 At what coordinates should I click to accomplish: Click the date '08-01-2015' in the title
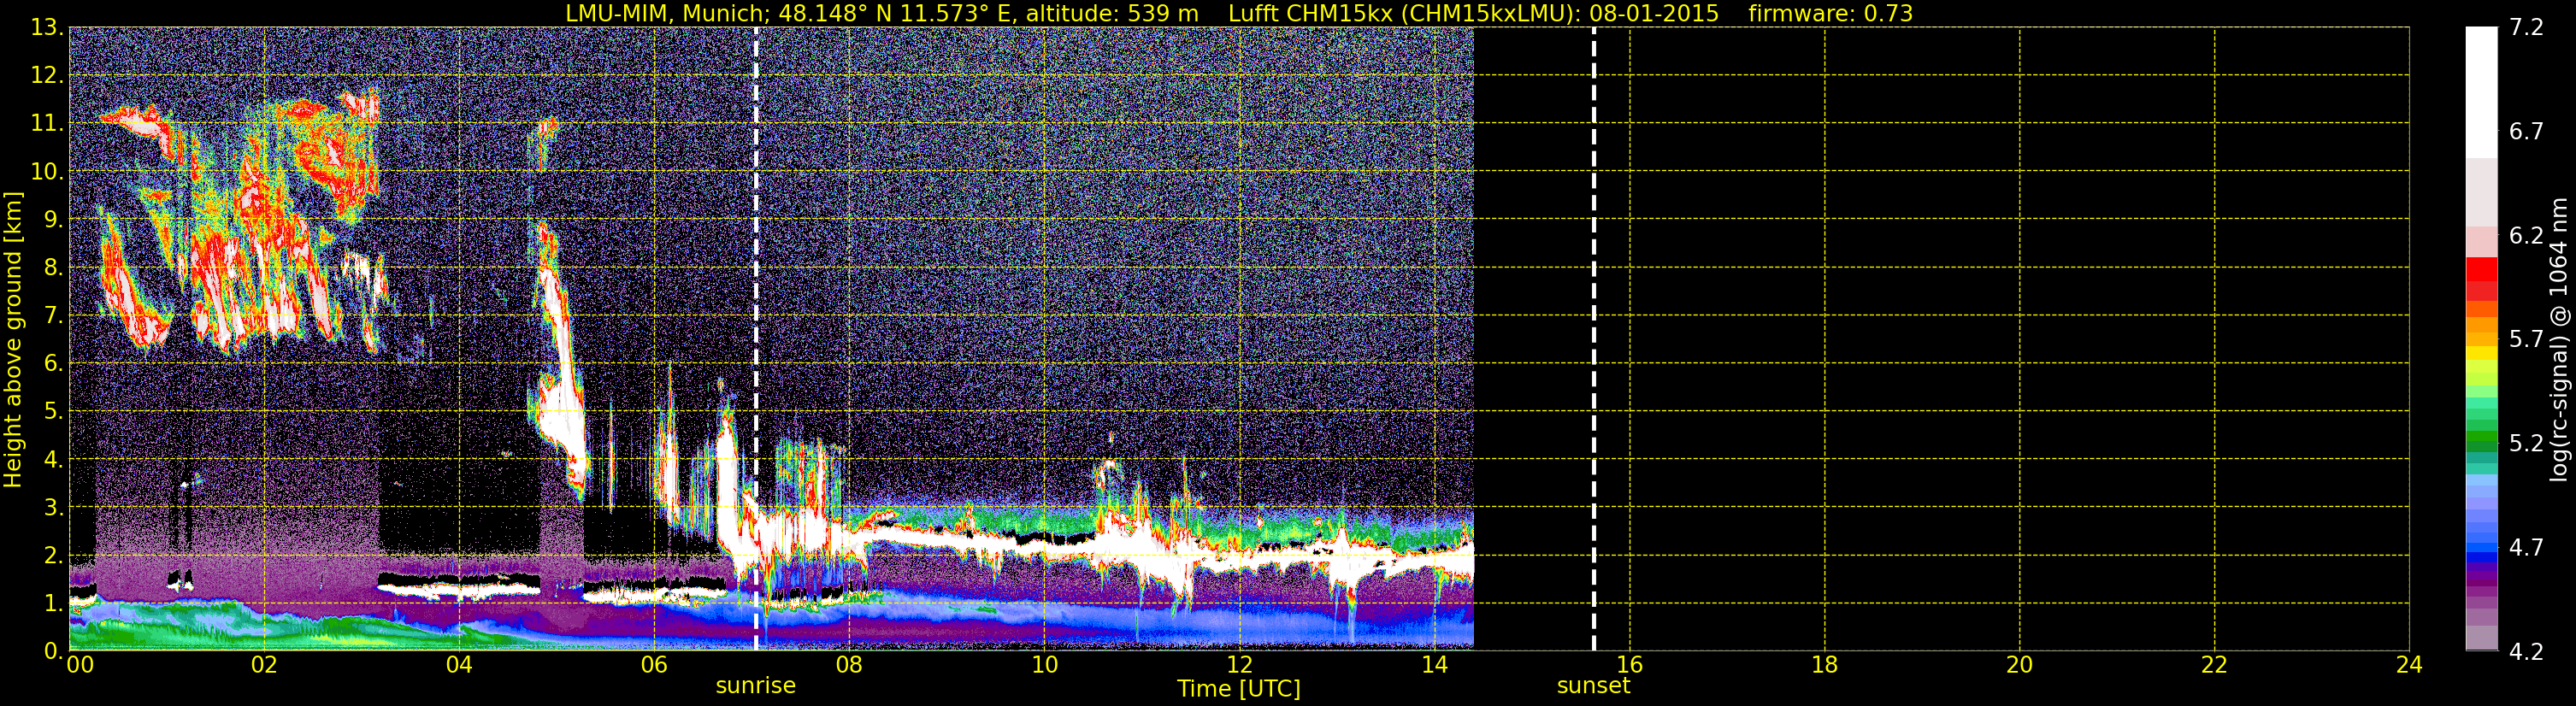[x=1654, y=13]
